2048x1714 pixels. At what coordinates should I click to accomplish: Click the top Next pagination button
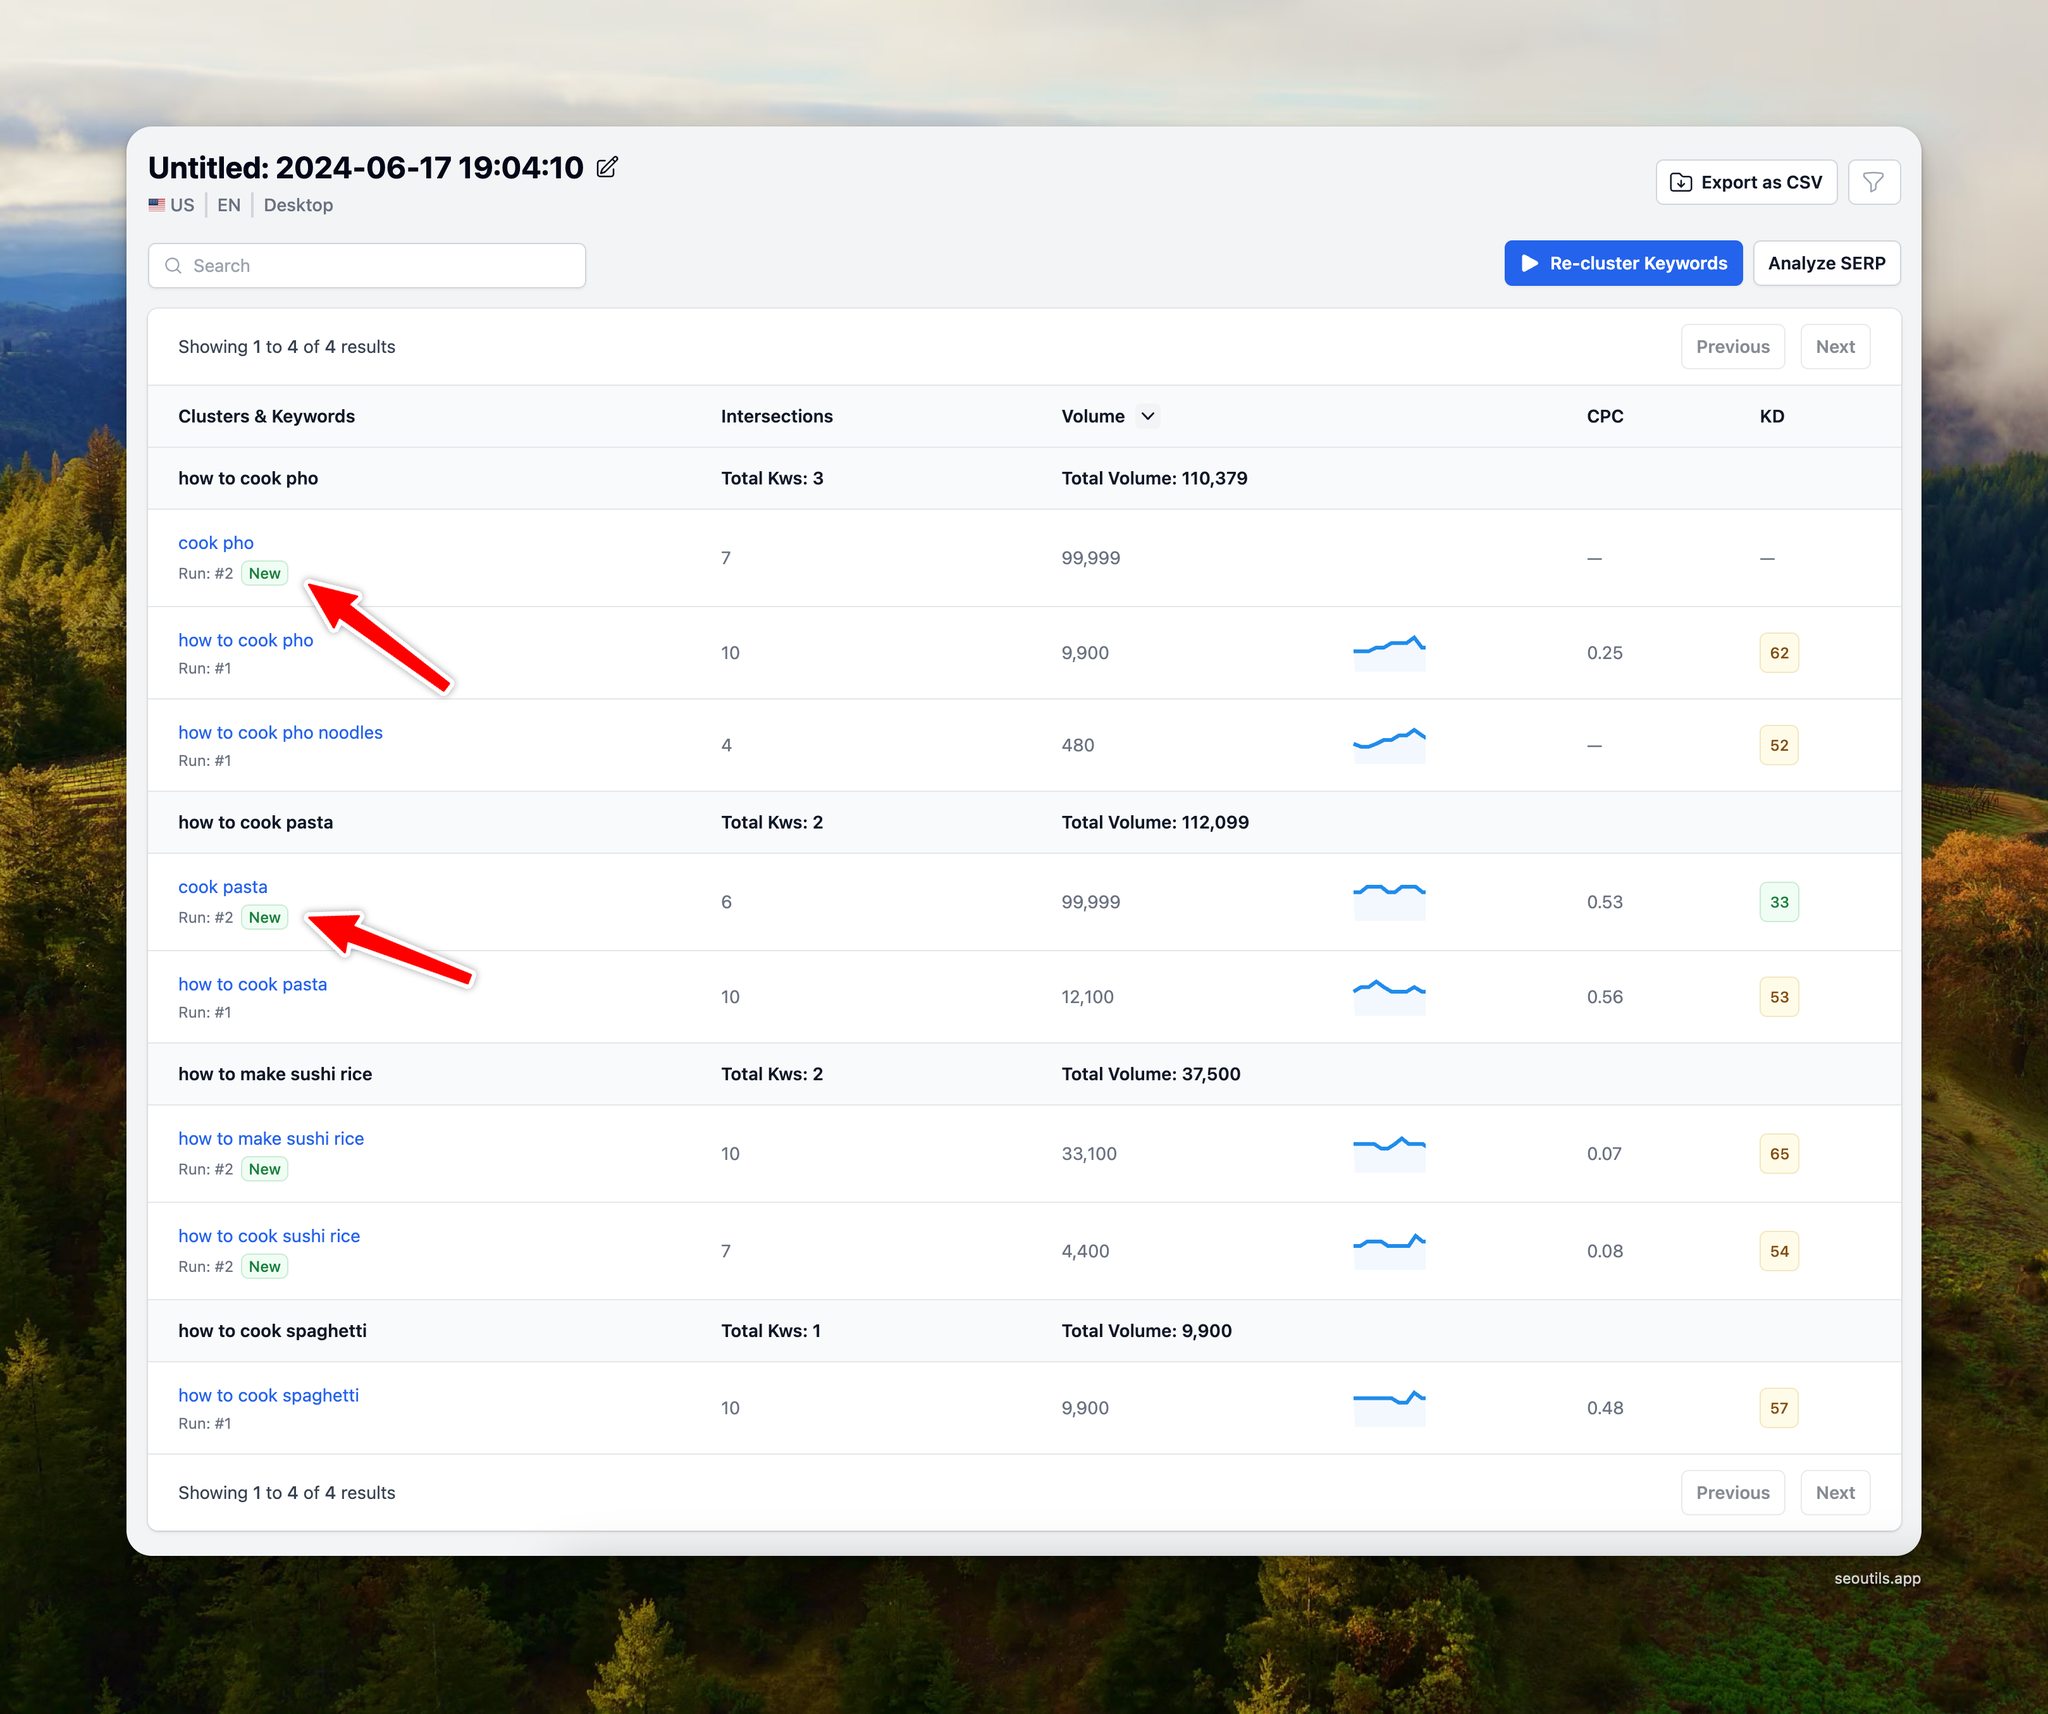tap(1834, 347)
